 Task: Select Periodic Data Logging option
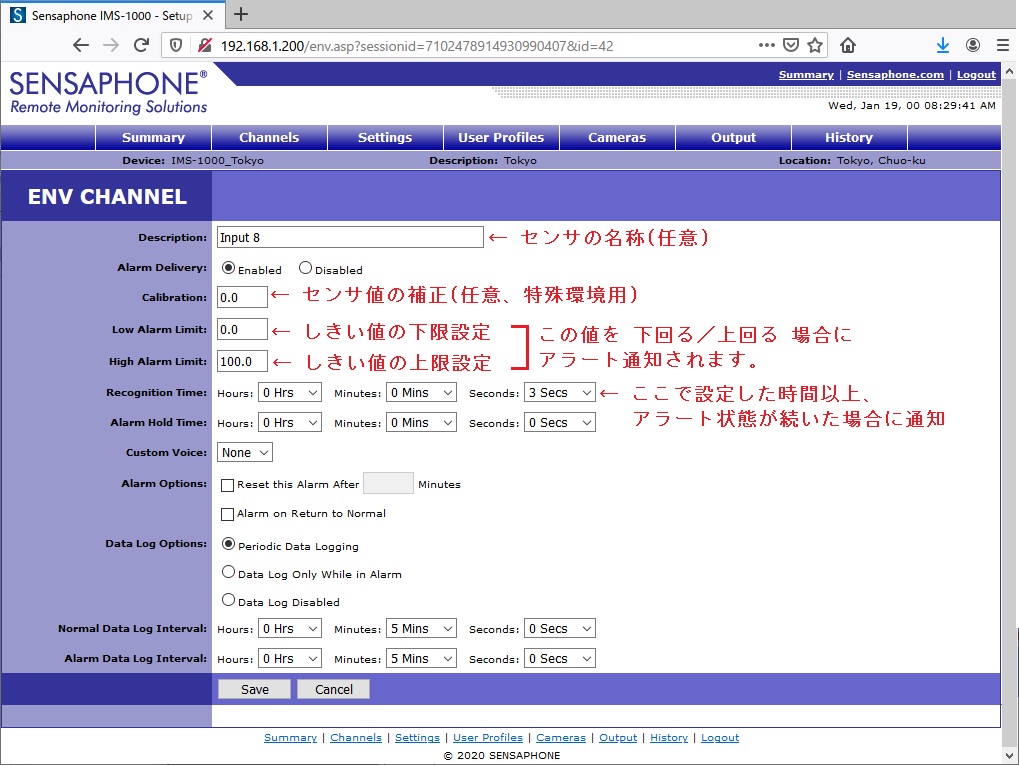click(228, 544)
